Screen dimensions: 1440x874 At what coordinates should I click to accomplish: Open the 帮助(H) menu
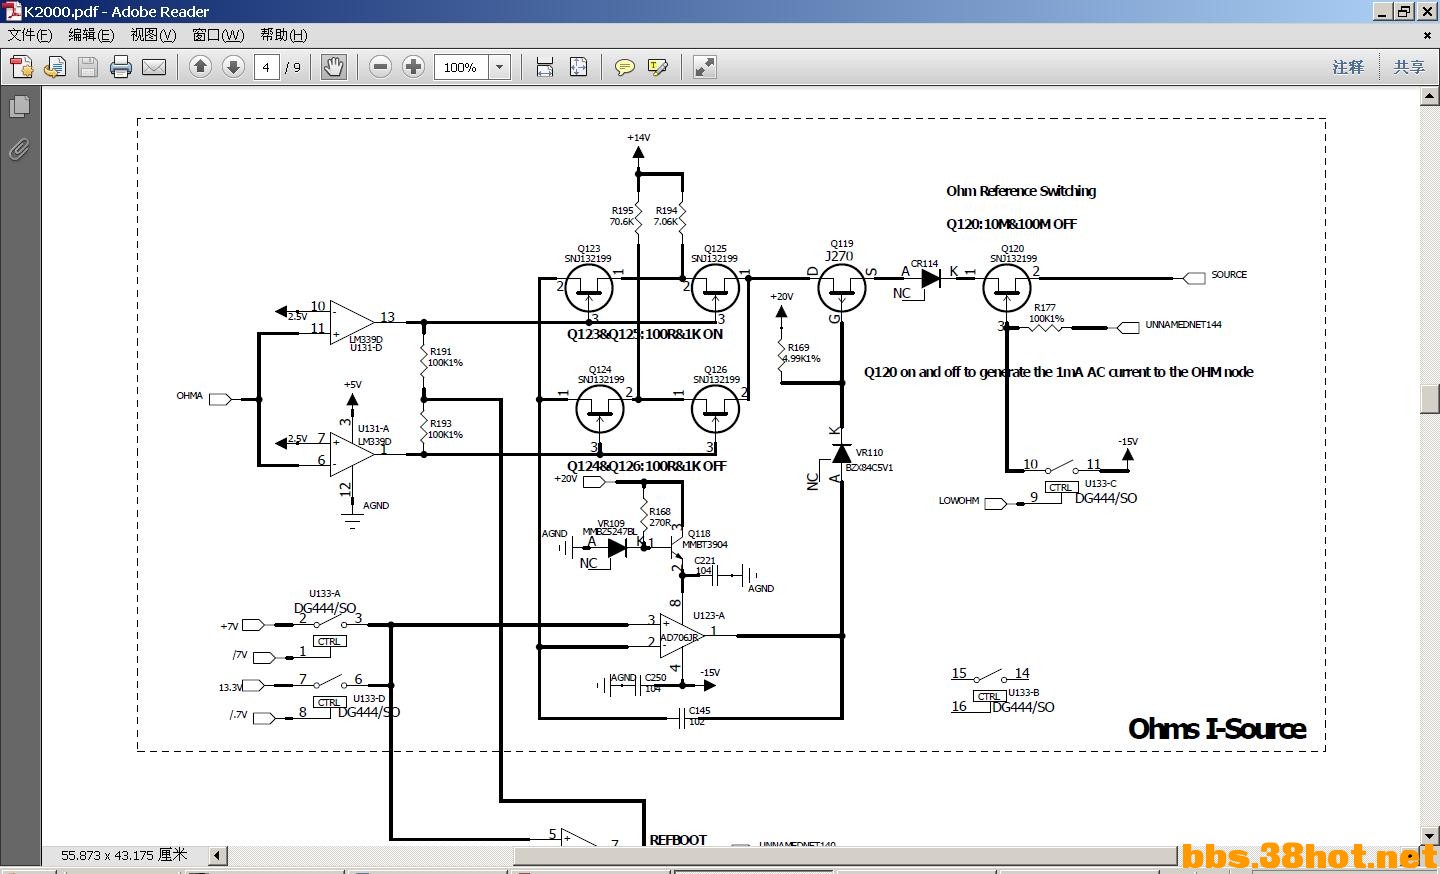pos(284,35)
